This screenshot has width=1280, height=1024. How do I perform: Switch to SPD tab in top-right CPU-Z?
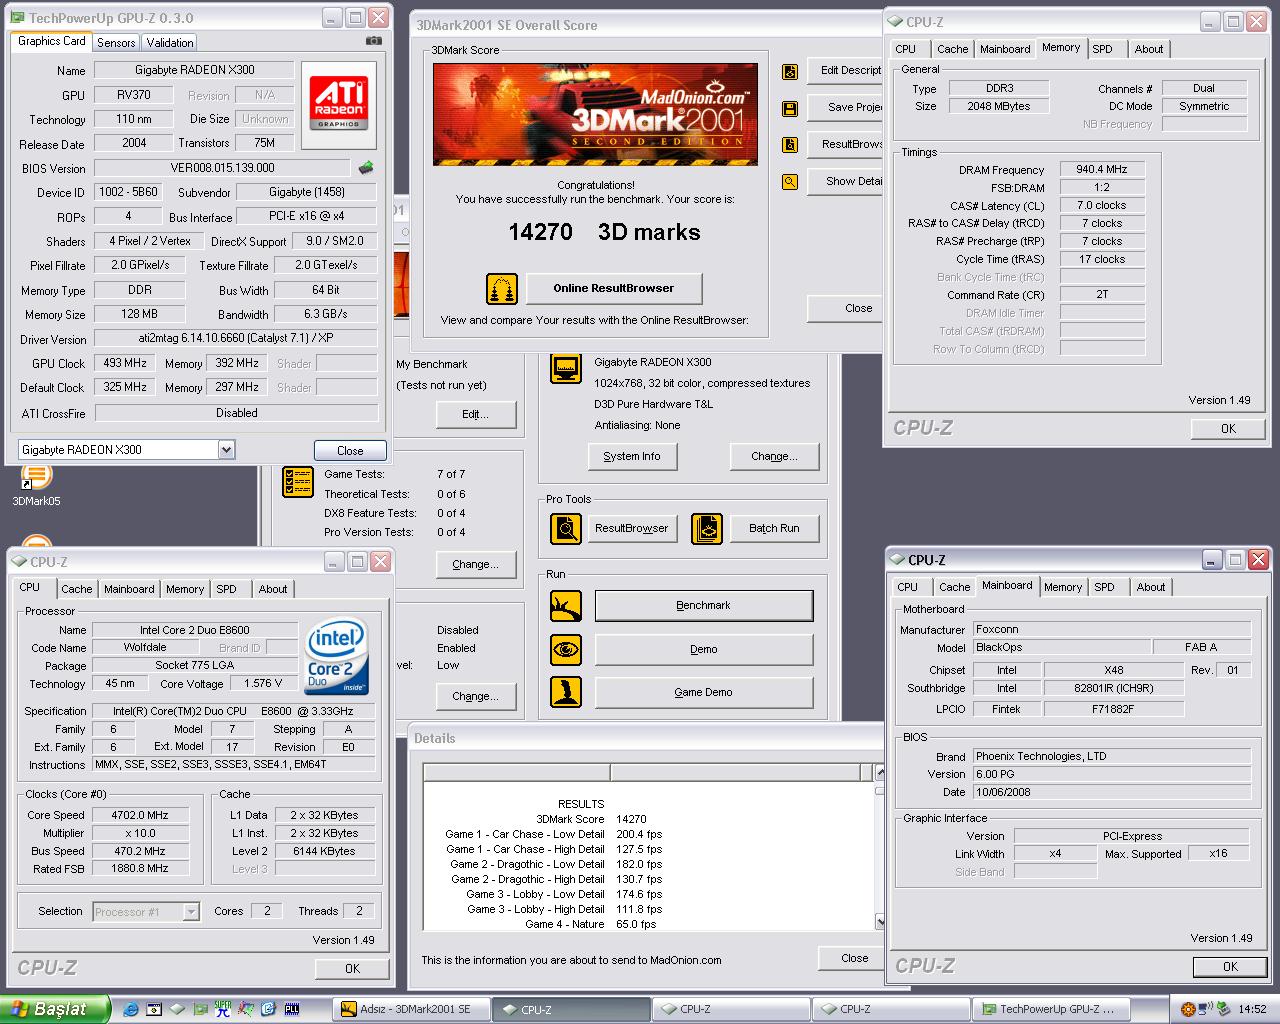pos(1102,49)
